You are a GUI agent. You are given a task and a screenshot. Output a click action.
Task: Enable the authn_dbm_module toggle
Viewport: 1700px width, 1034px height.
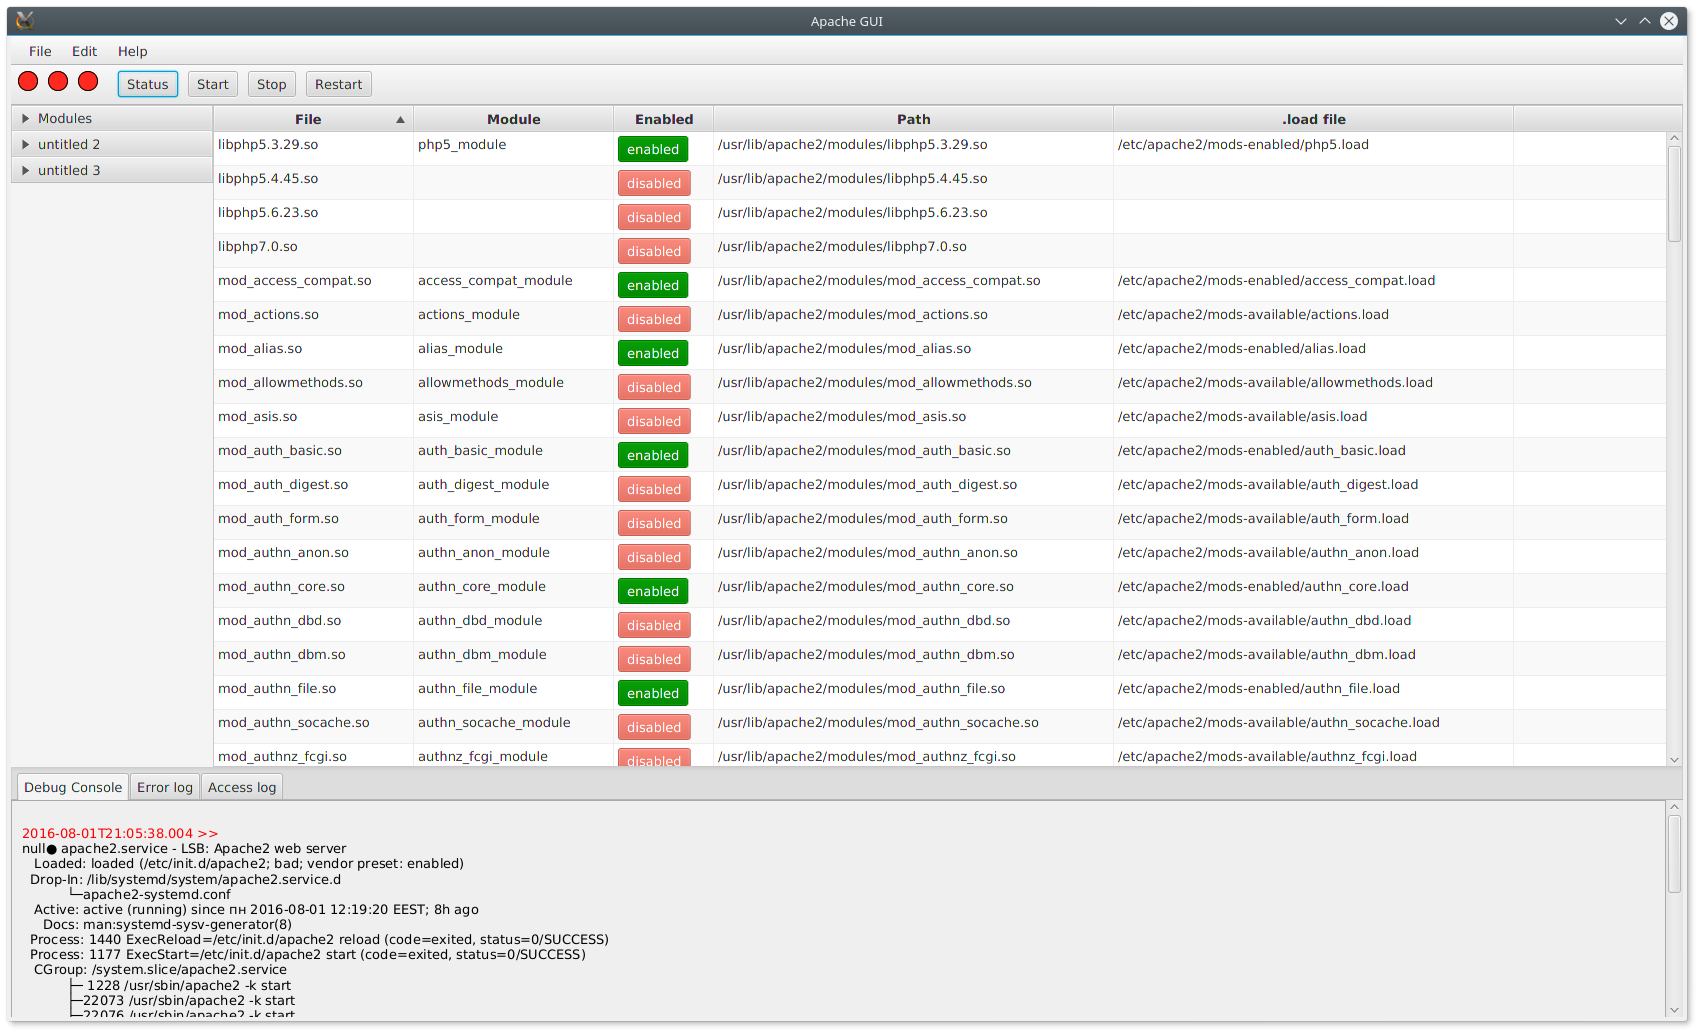[x=654, y=659]
